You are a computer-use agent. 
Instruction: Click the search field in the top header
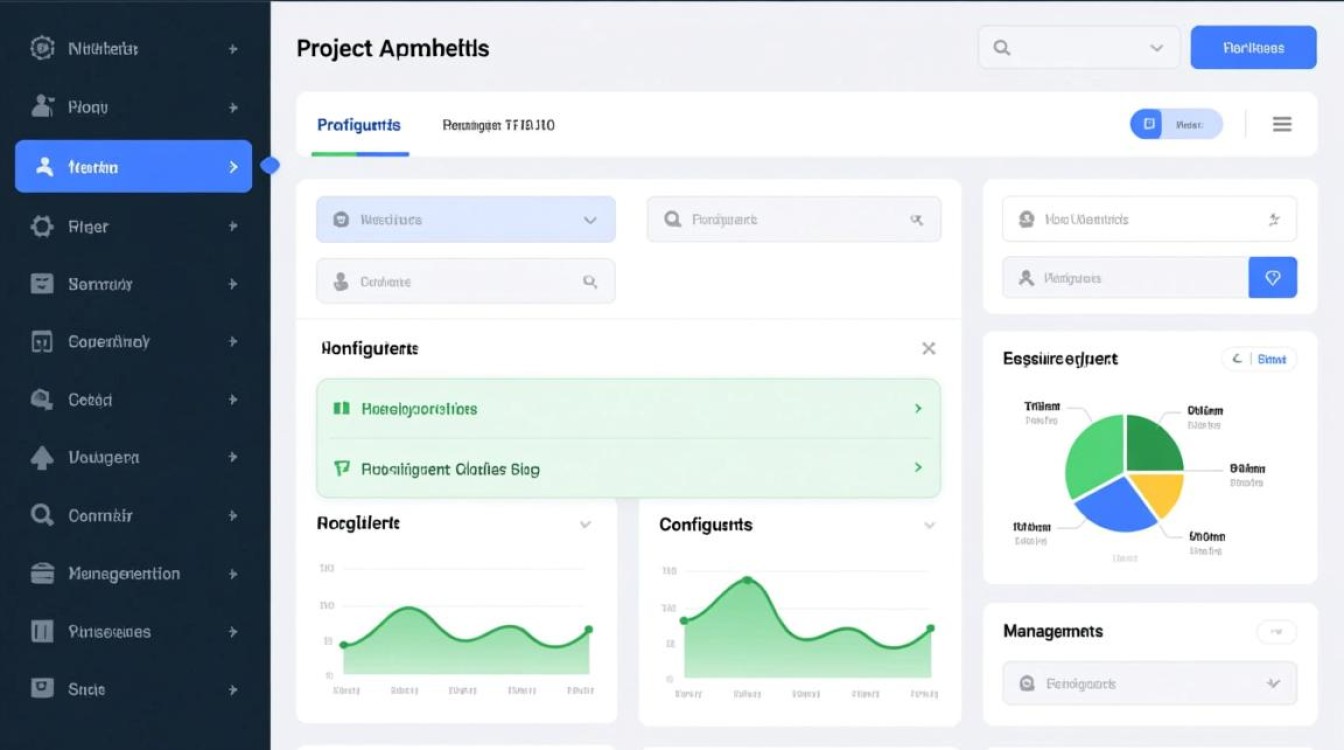click(x=1078, y=48)
